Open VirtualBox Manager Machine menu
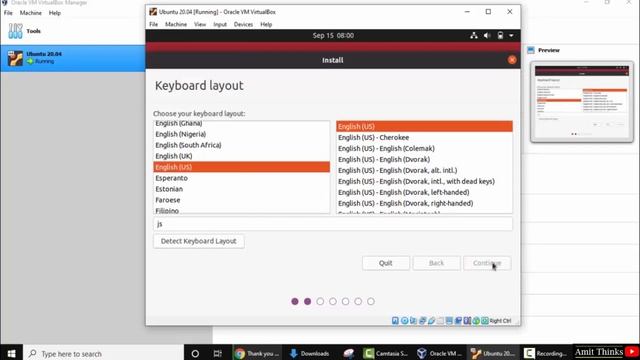 [x=31, y=13]
